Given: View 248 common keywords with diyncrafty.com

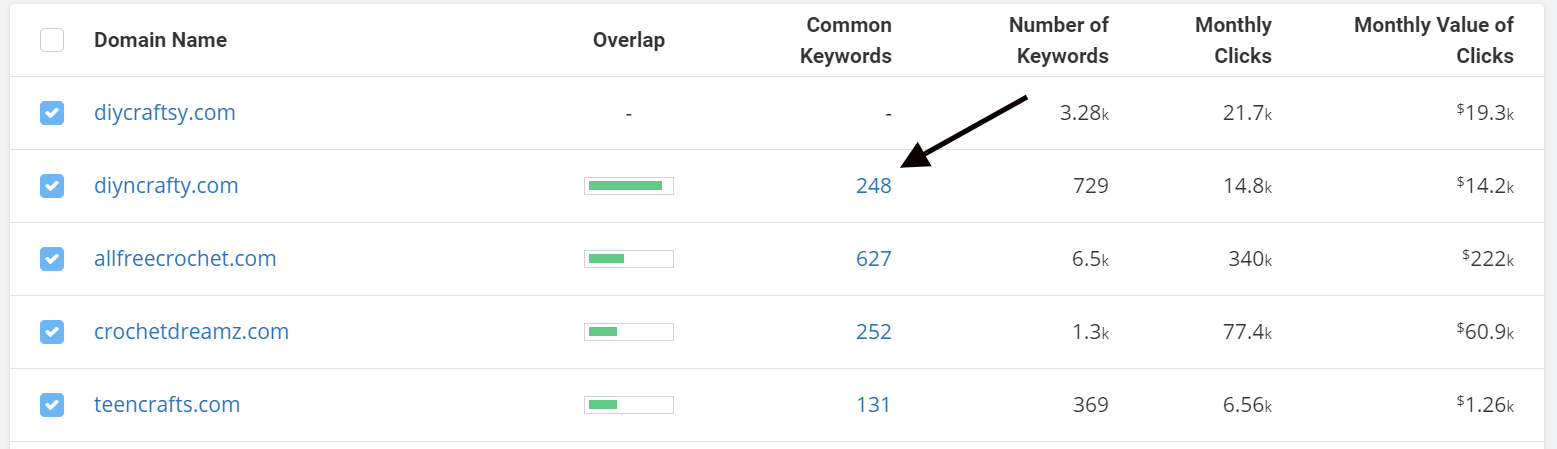Looking at the screenshot, I should click(873, 186).
